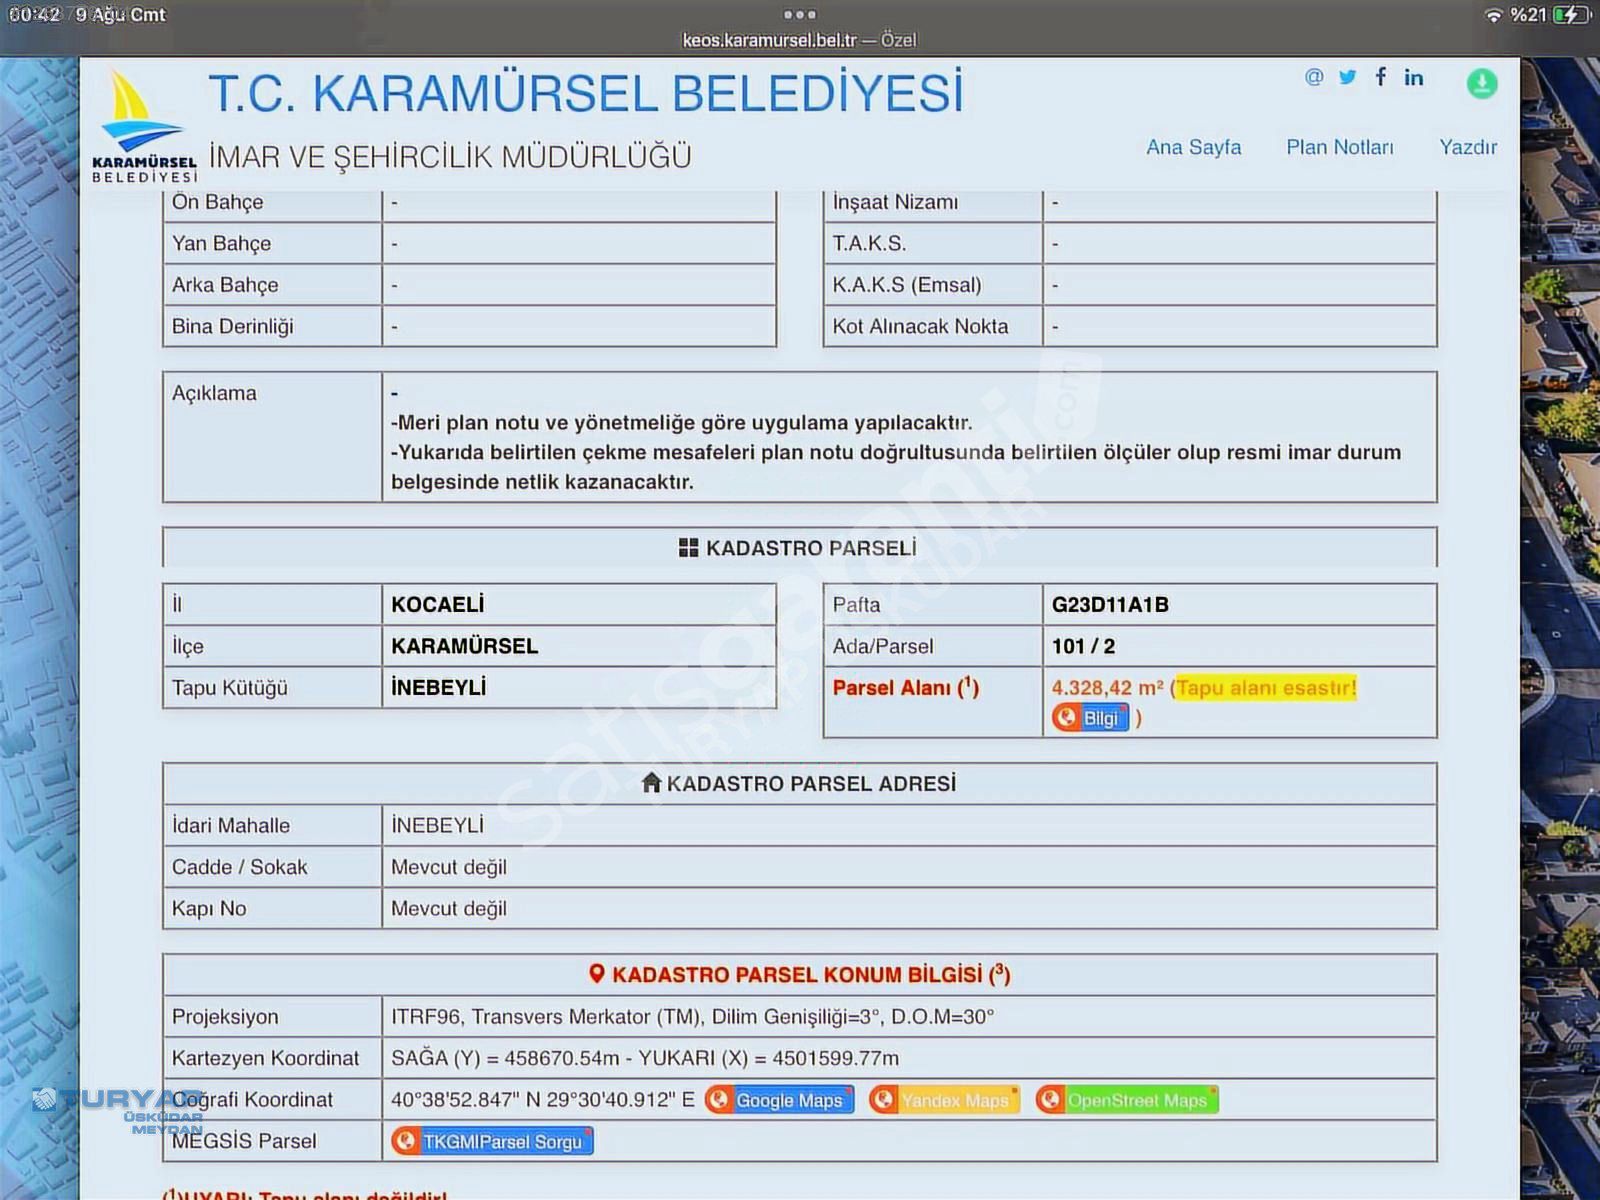1600x1200 pixels.
Task: Click the green download icon
Action: [1481, 83]
